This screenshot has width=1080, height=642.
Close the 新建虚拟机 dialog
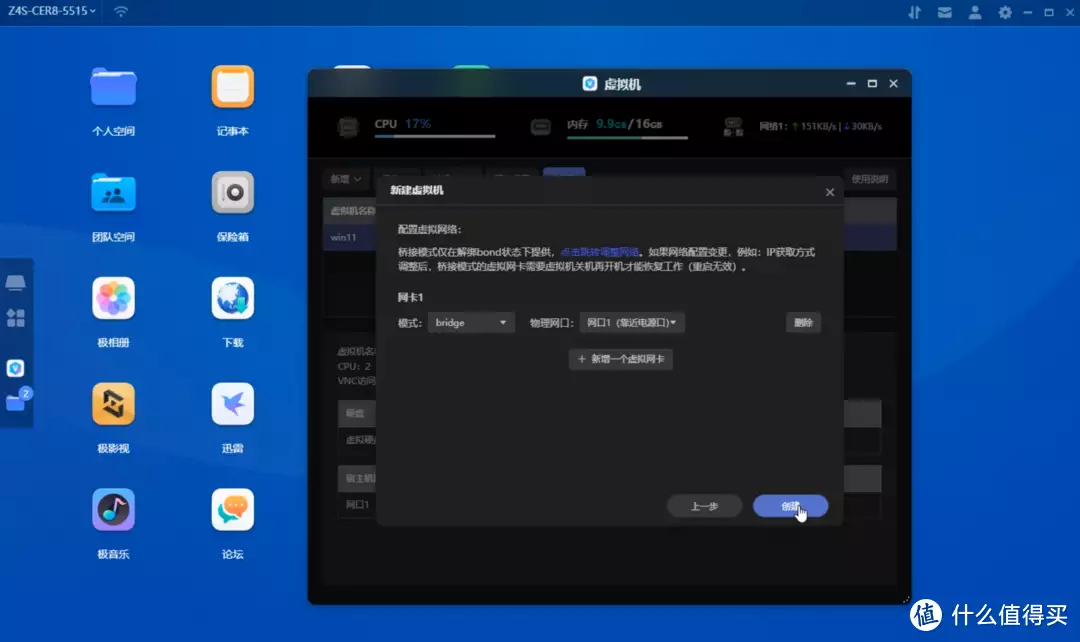(830, 192)
